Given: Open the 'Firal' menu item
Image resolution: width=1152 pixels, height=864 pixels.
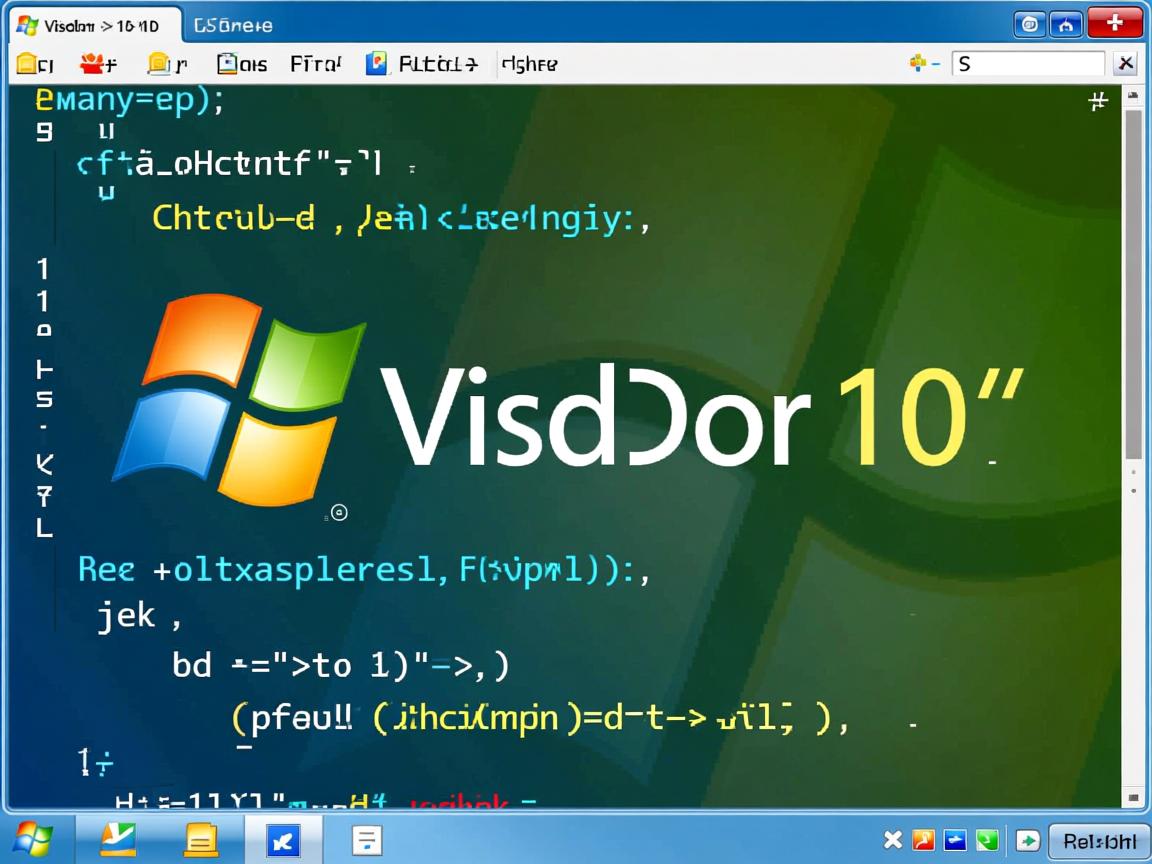Looking at the screenshot, I should point(315,64).
